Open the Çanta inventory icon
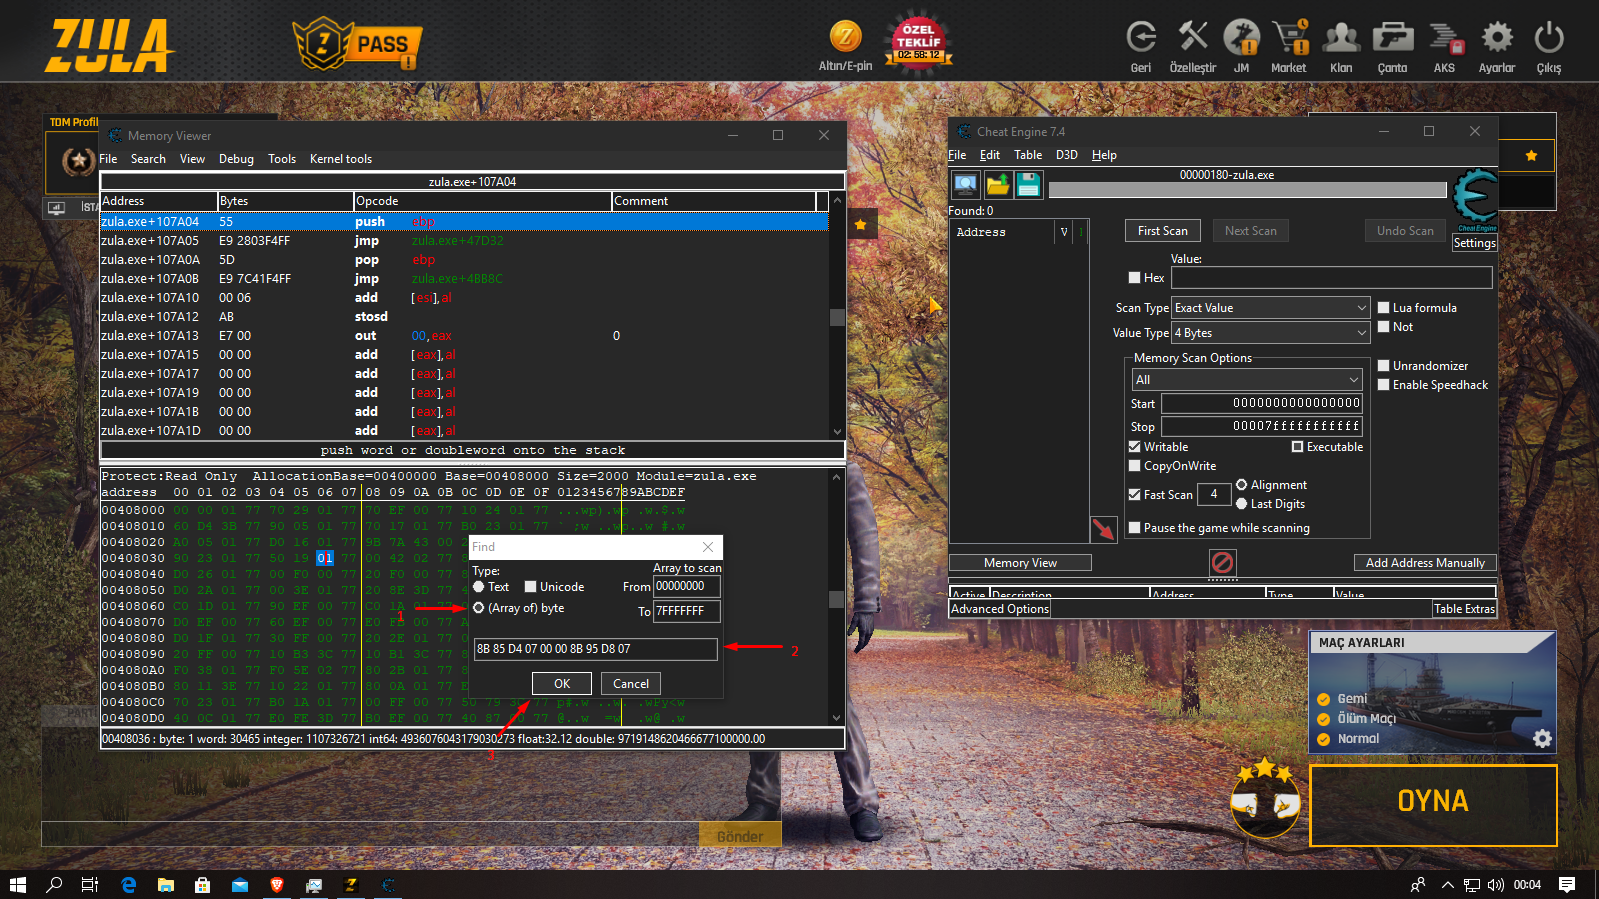Viewport: 1599px width, 899px height. [x=1392, y=38]
